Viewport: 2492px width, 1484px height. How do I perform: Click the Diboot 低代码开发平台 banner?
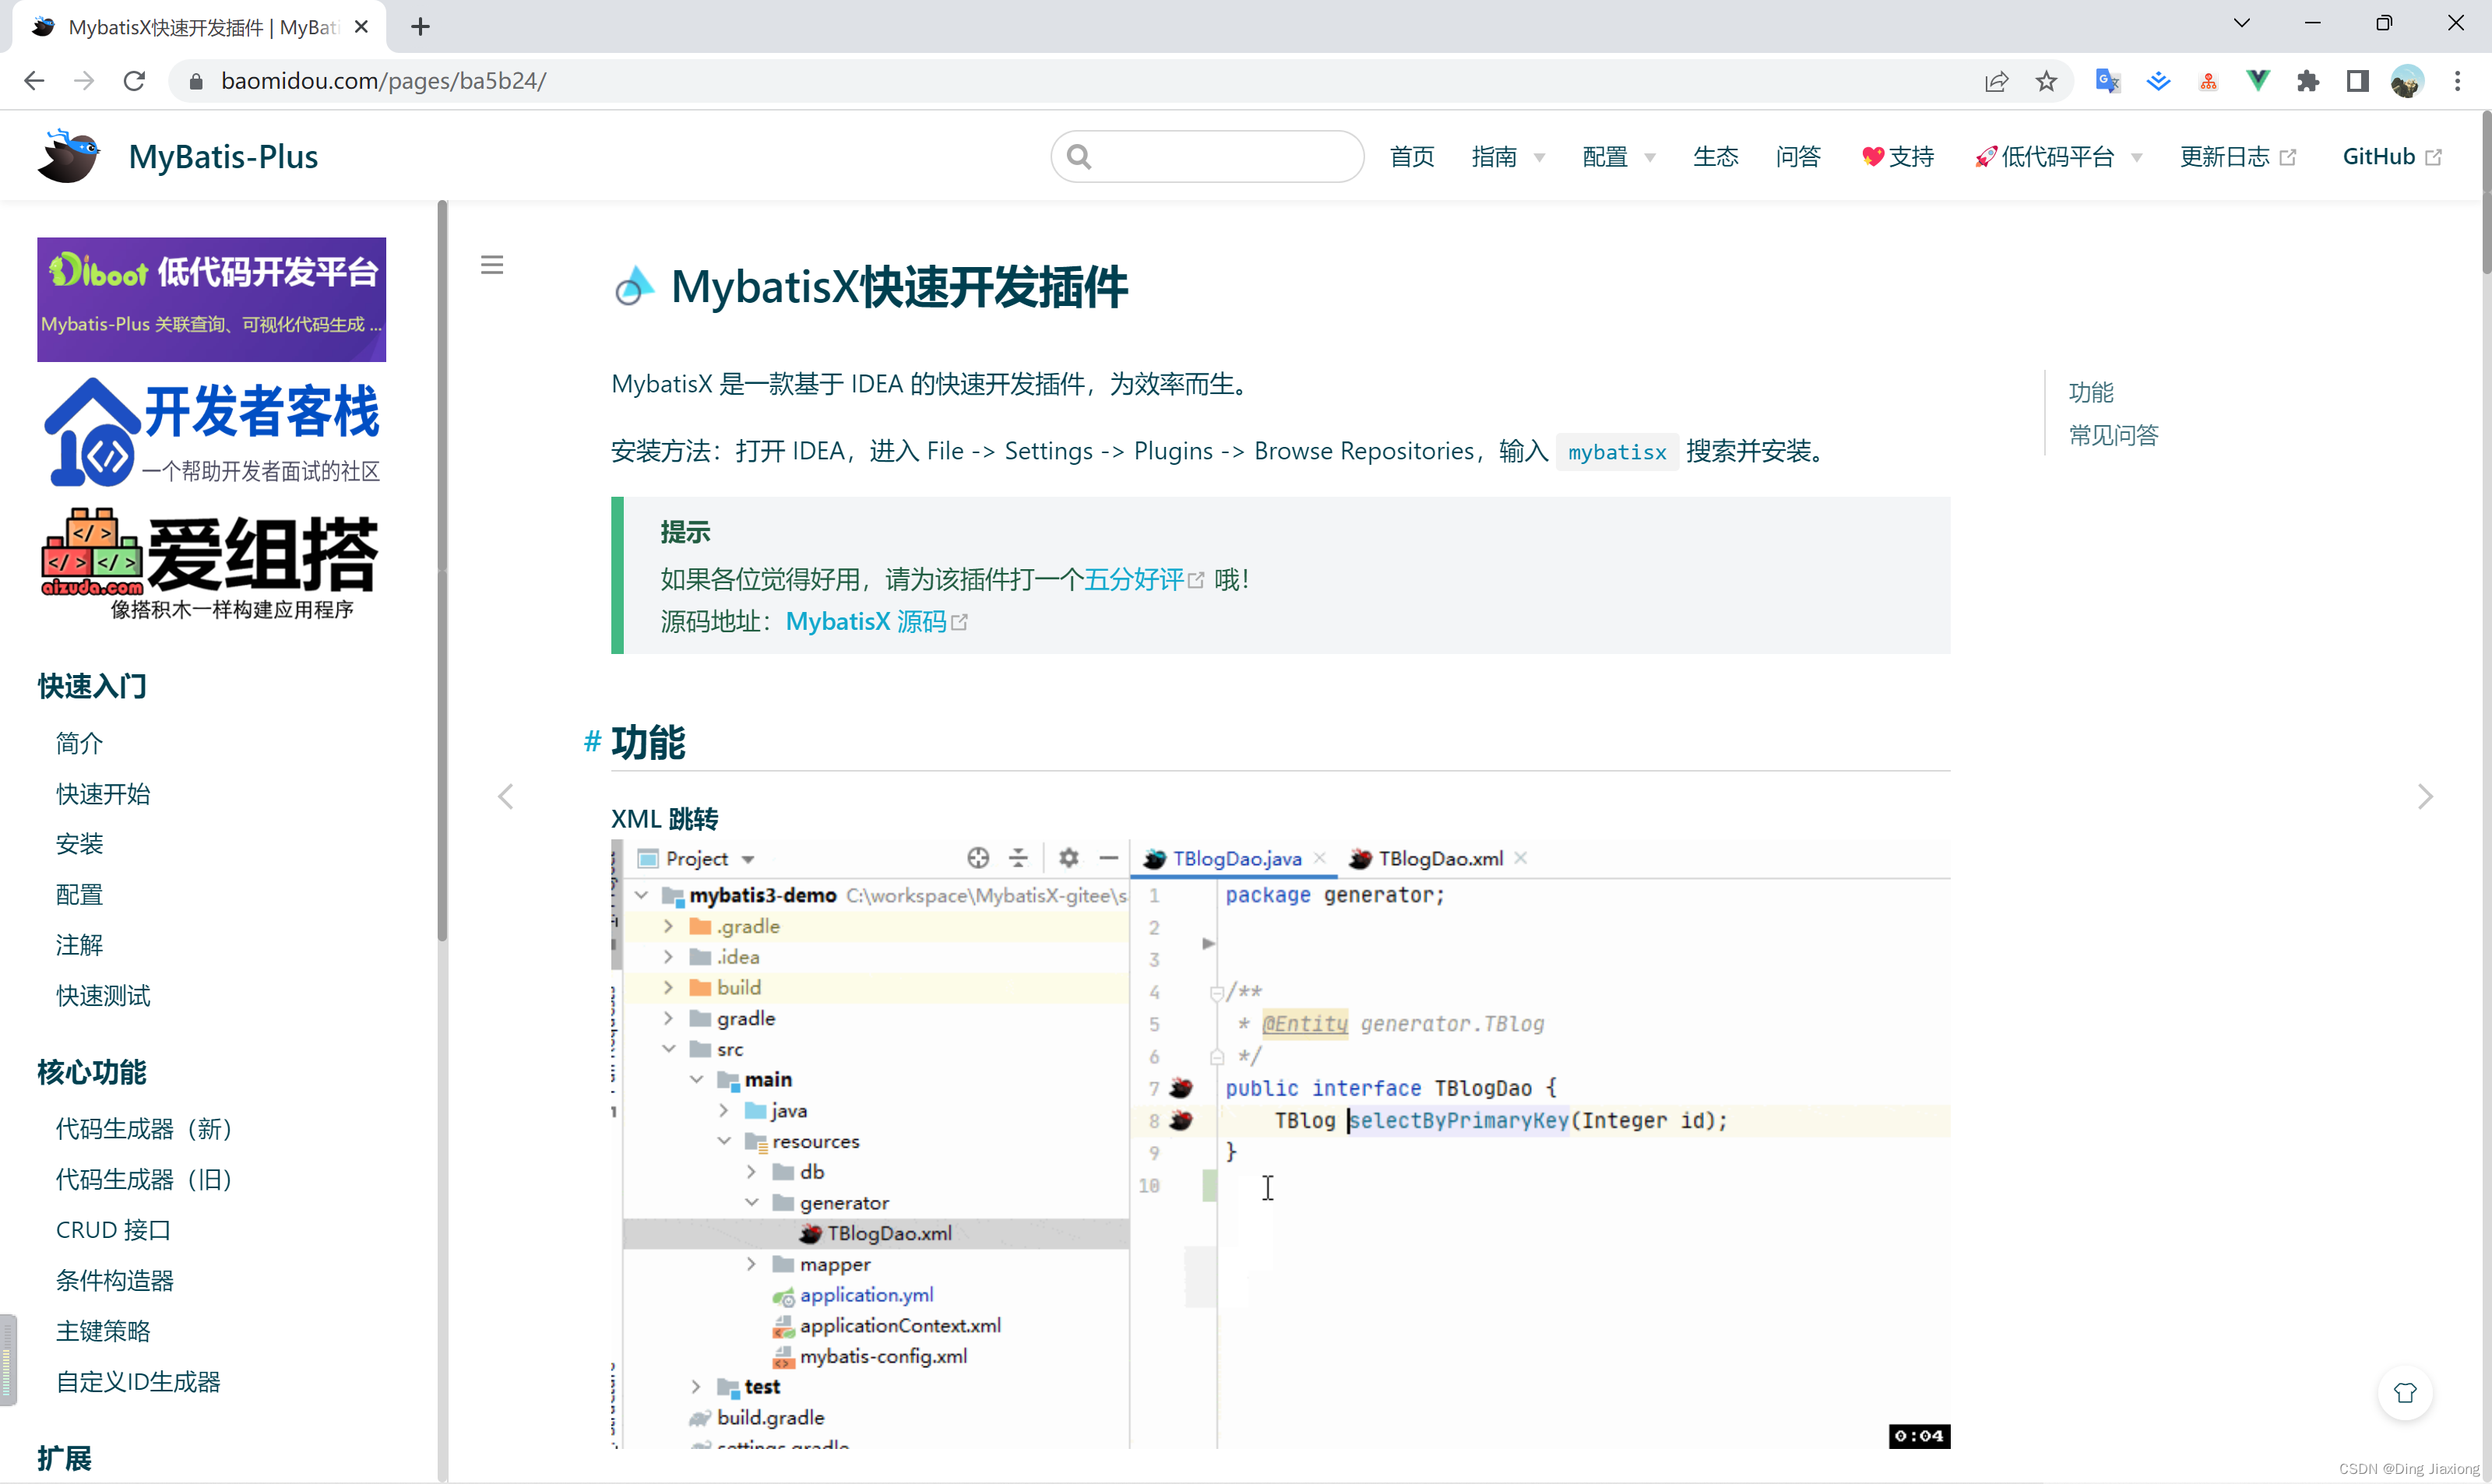click(211, 299)
